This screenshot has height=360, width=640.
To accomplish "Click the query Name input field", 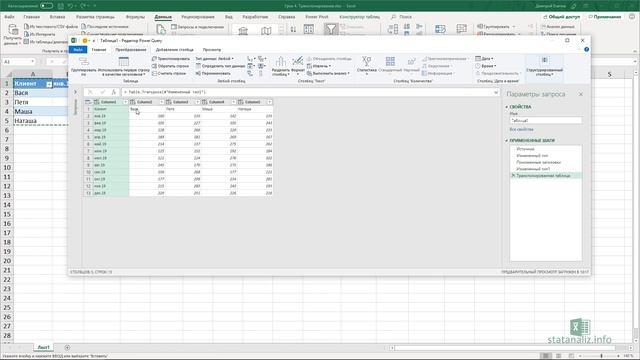I will (x=545, y=120).
